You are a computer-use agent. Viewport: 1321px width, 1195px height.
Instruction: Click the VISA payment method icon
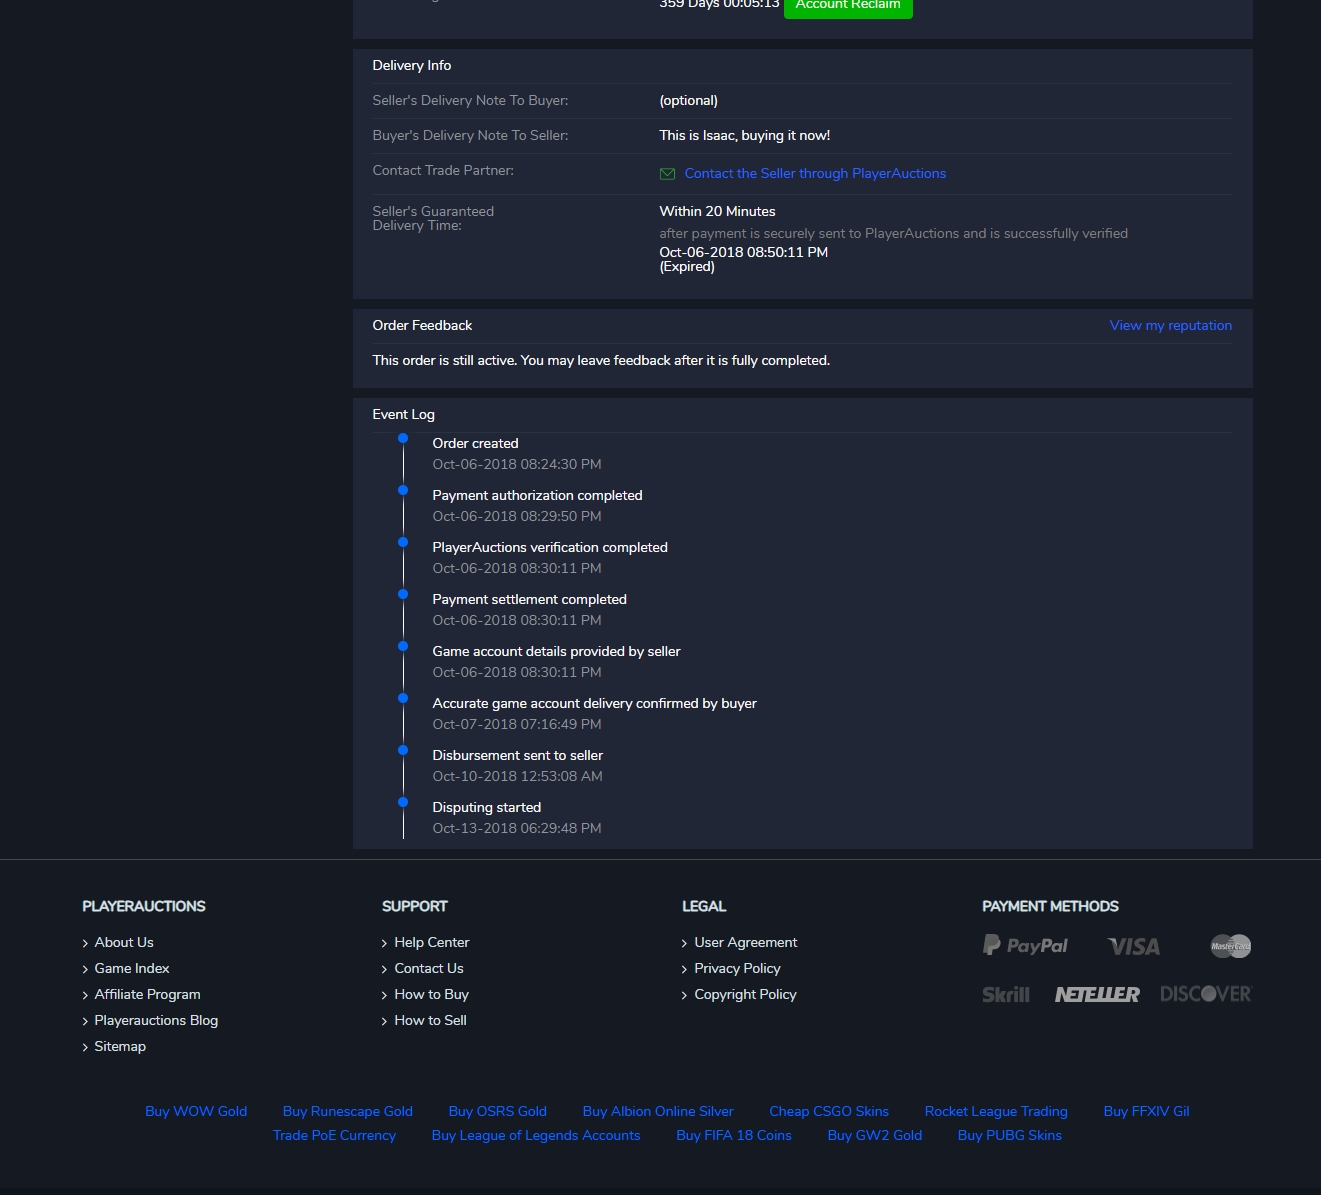pos(1133,945)
